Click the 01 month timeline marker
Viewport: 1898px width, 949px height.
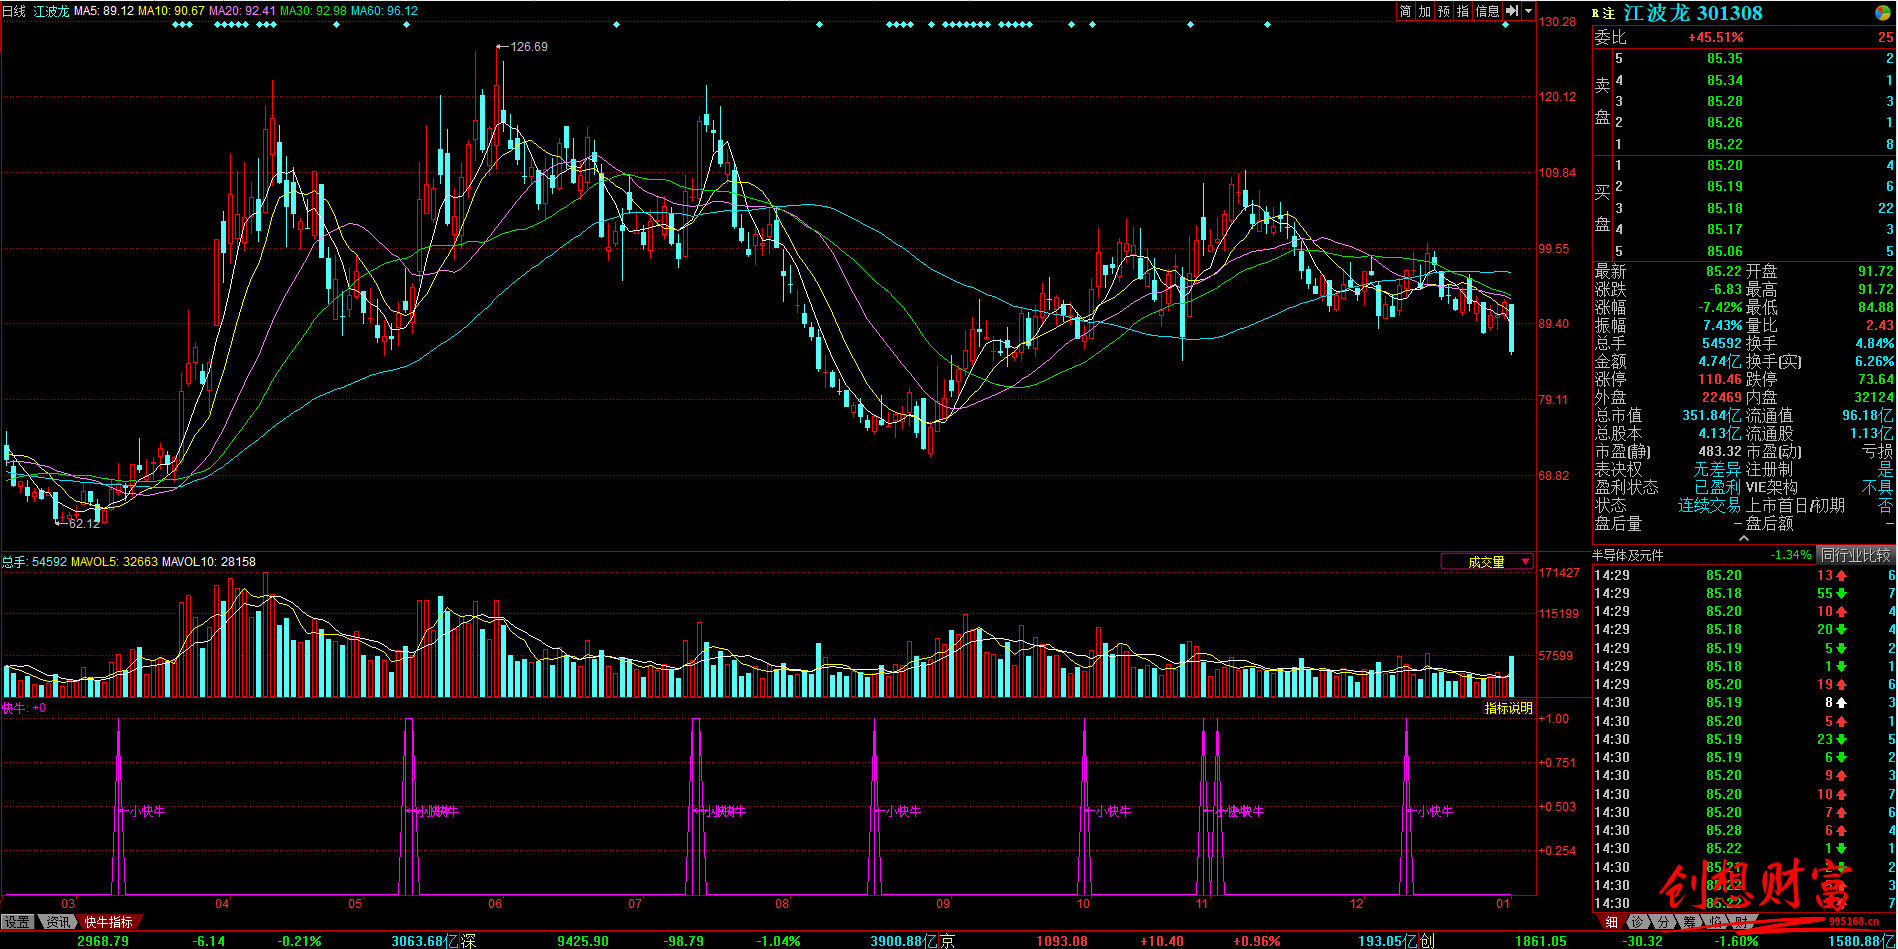[1503, 903]
